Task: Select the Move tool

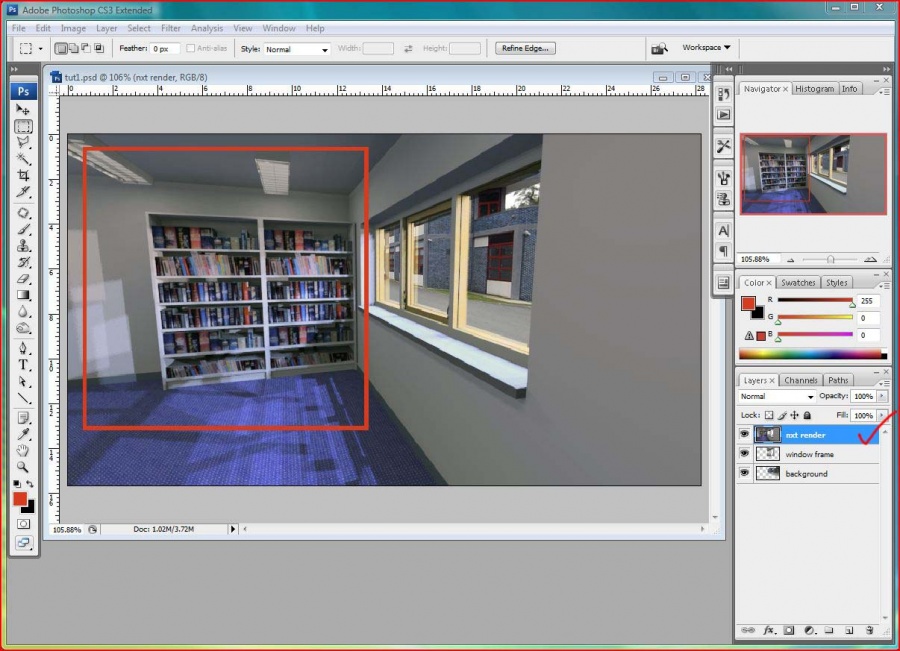Action: coord(23,110)
